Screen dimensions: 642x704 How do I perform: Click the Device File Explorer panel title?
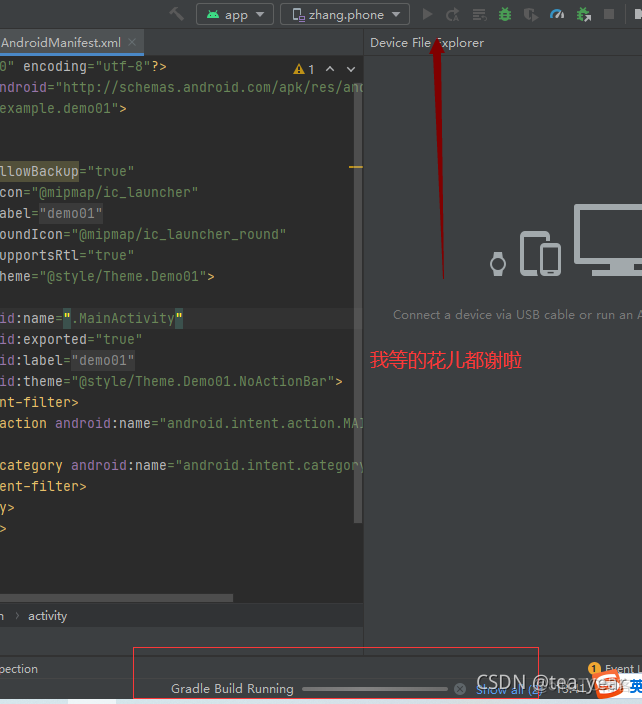pyautogui.click(x=427, y=43)
